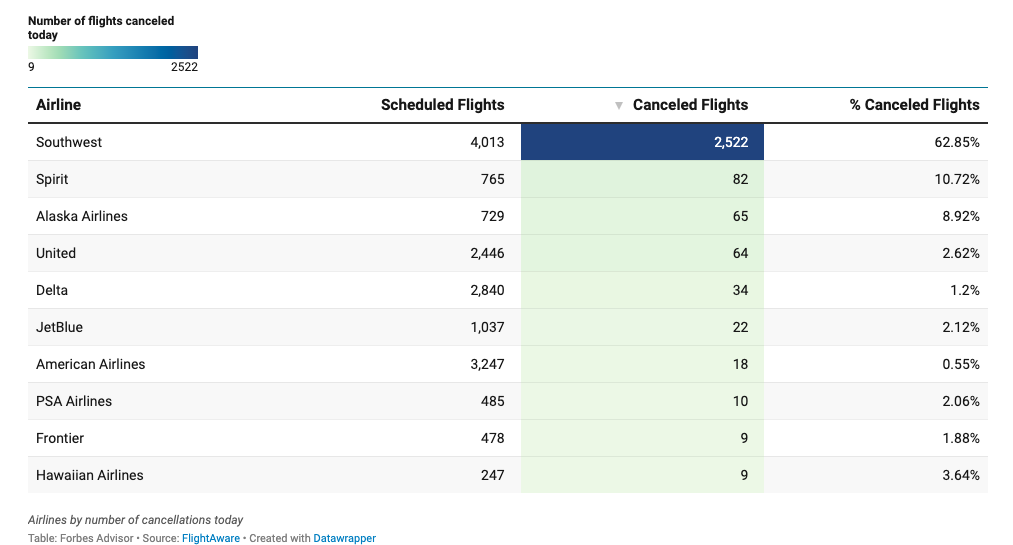Click Spirit's 82 canceled flights cell

[x=642, y=179]
